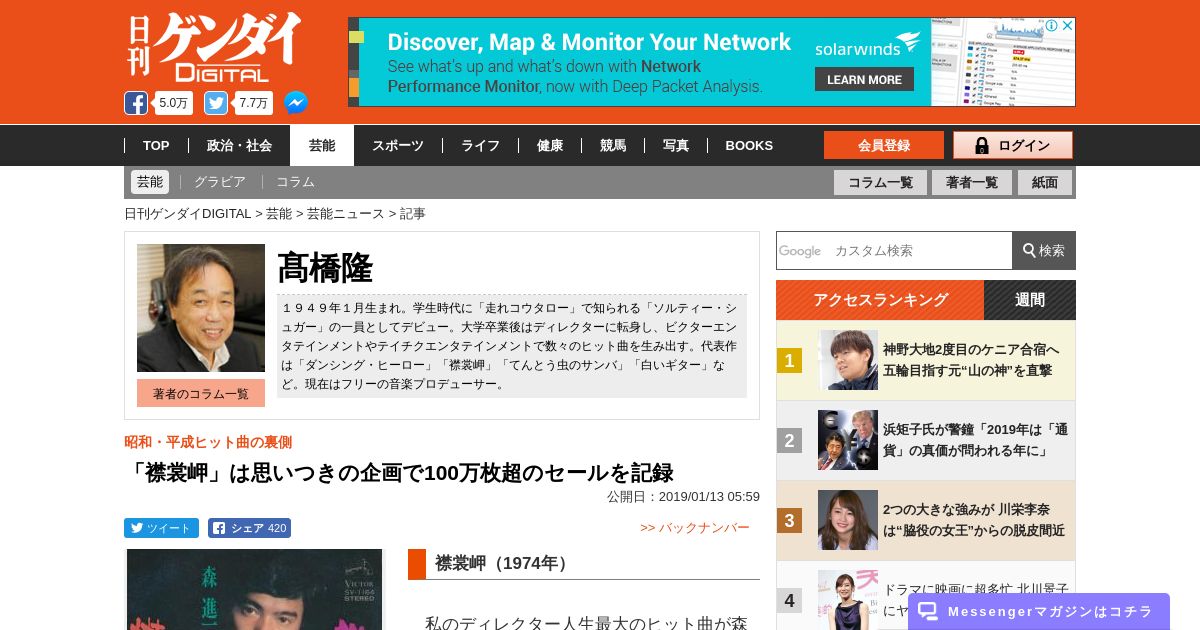Open ranking 2 article about 浜矩子氏

pos(975,440)
